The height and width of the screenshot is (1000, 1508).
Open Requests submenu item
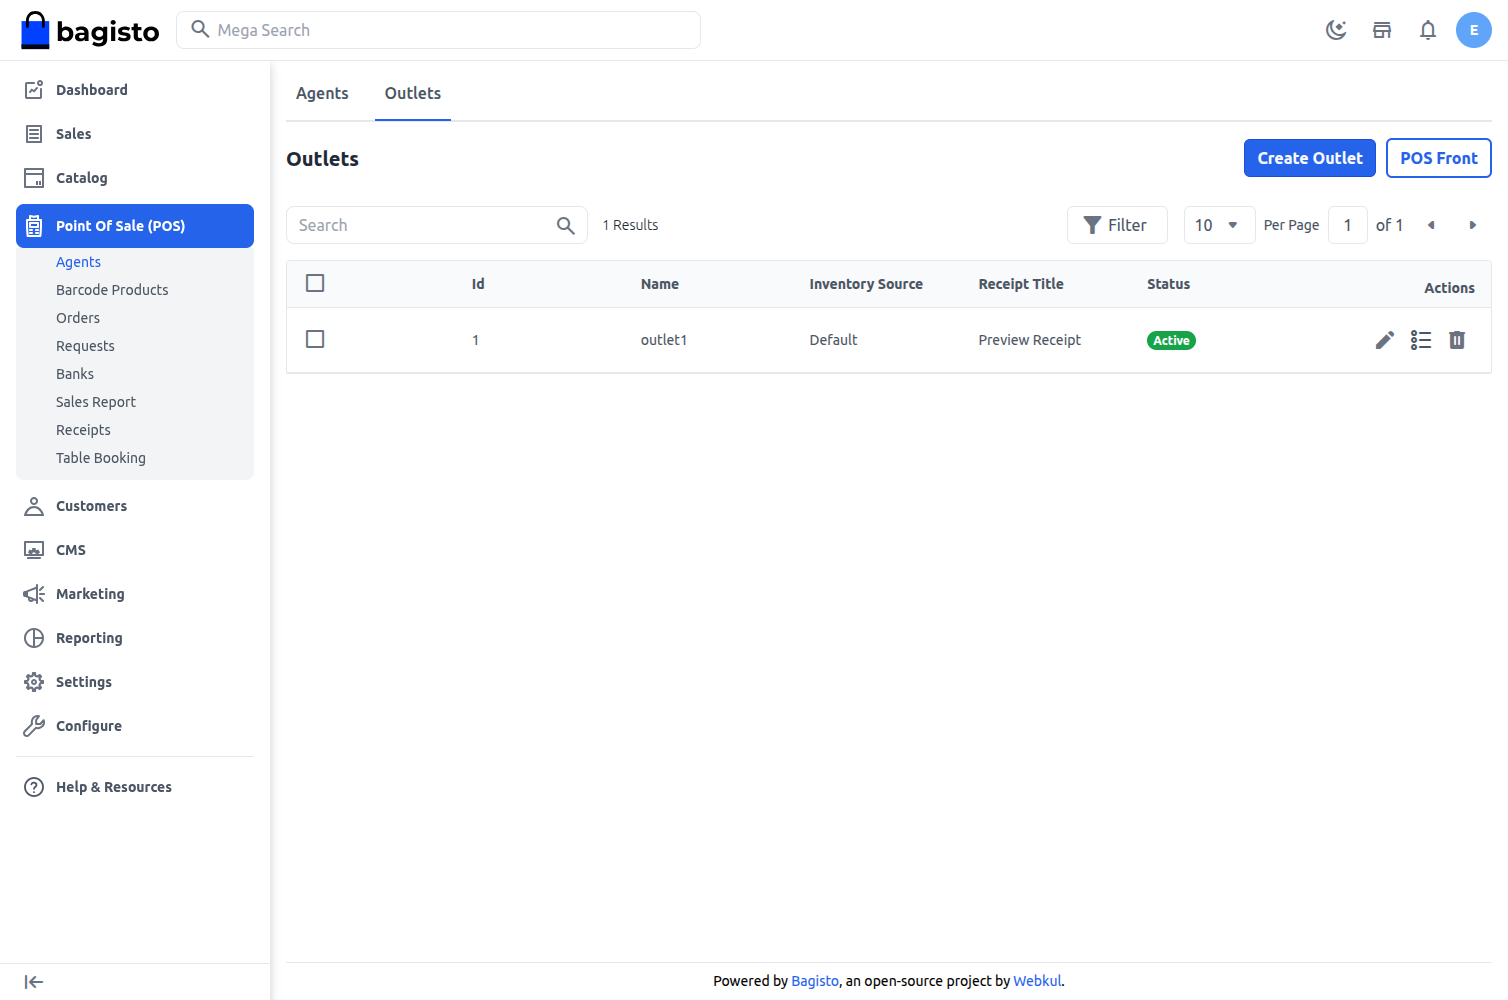pyautogui.click(x=85, y=346)
